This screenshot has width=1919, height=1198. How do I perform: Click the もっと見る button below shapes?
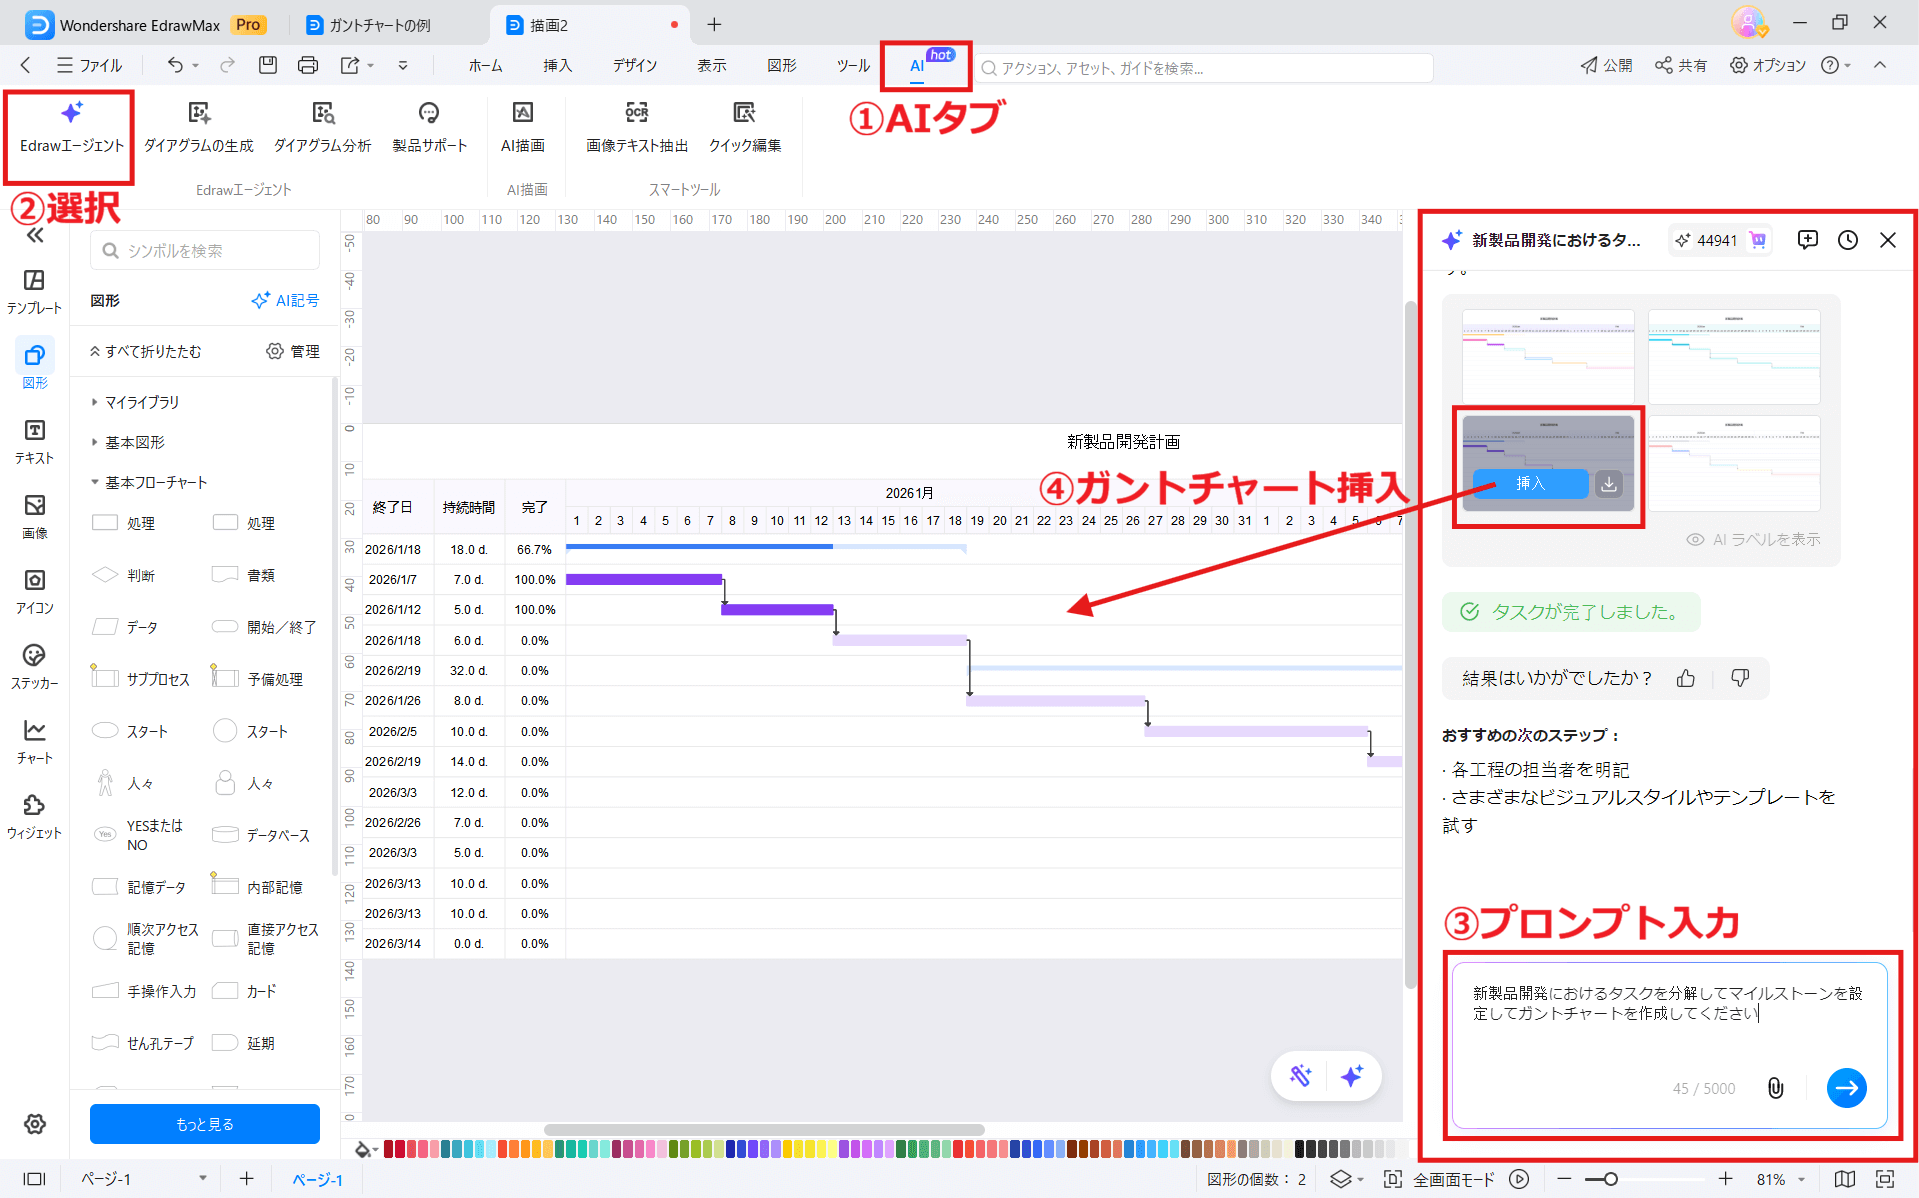(204, 1124)
